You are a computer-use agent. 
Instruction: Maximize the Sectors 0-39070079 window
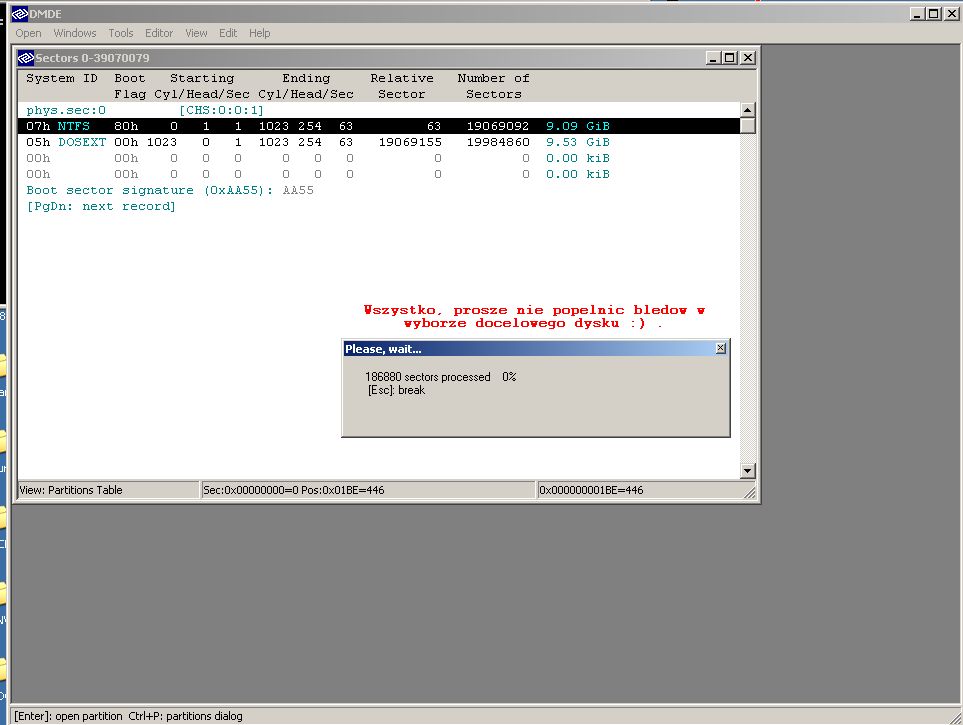pyautogui.click(x=730, y=58)
